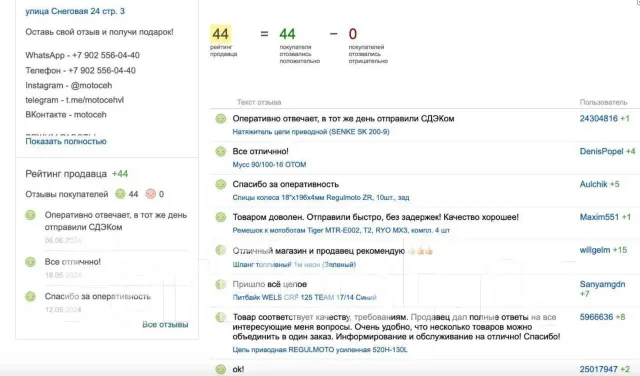Click the smiley icon beside sidebar review Спасибо за оперативность
Screen dimensions: 640x376
tap(31, 296)
